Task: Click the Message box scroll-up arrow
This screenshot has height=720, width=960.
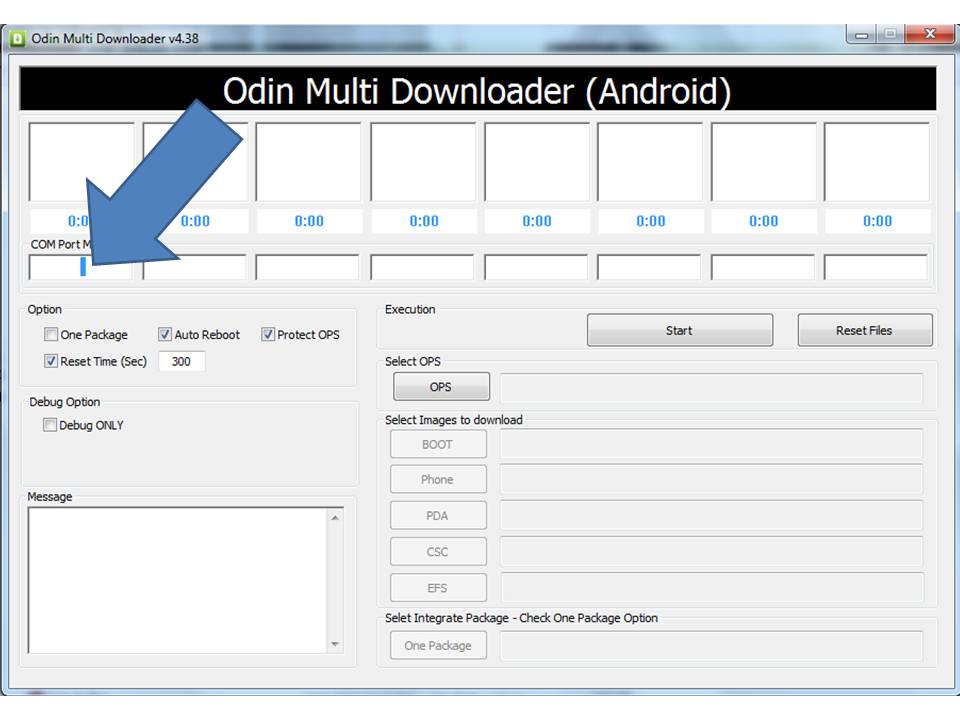Action: point(335,518)
